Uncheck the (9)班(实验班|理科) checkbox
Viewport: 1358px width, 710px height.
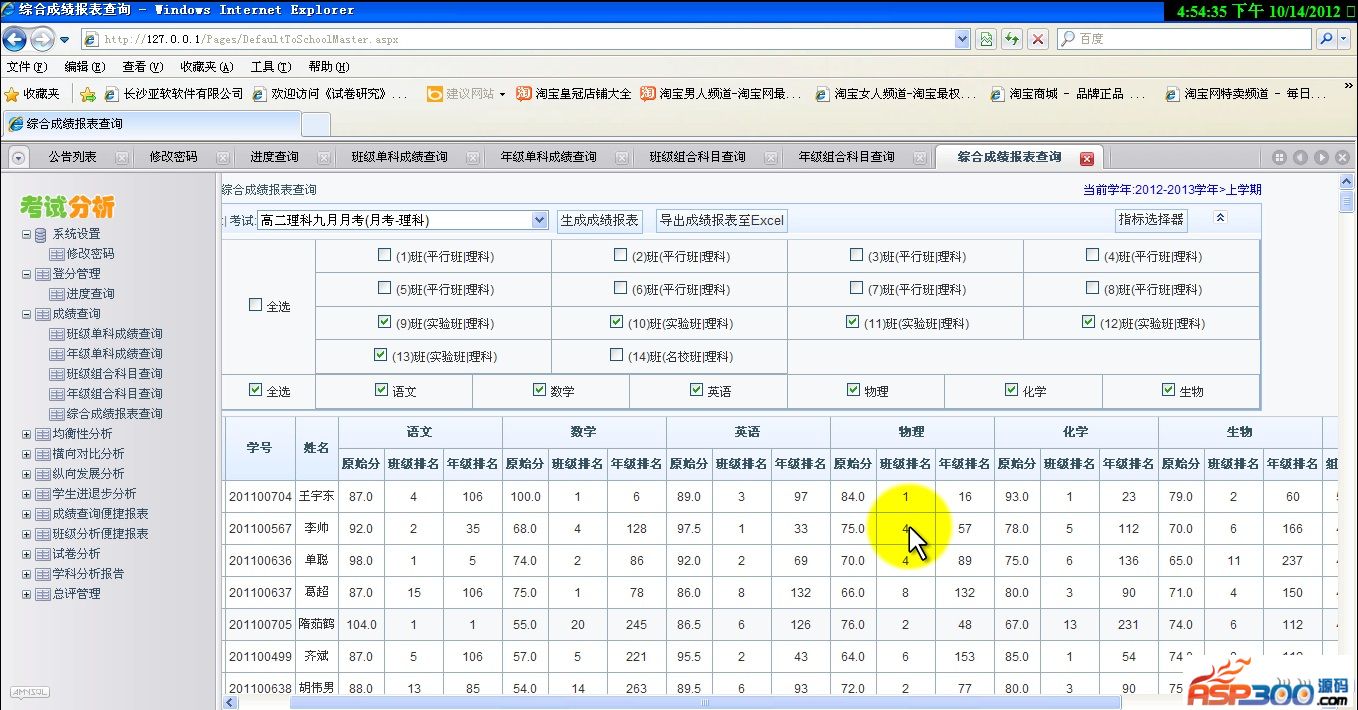coord(384,322)
